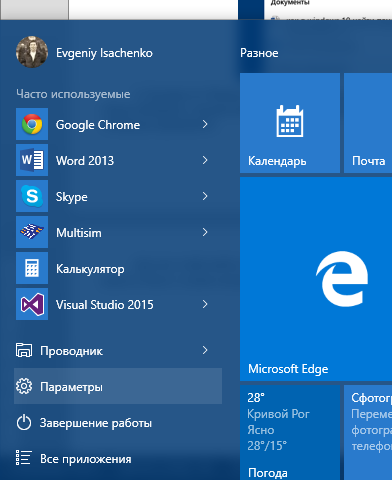Expand Word 2013 recent files arrow
Screen dimensions: 392x480
pyautogui.click(x=205, y=160)
